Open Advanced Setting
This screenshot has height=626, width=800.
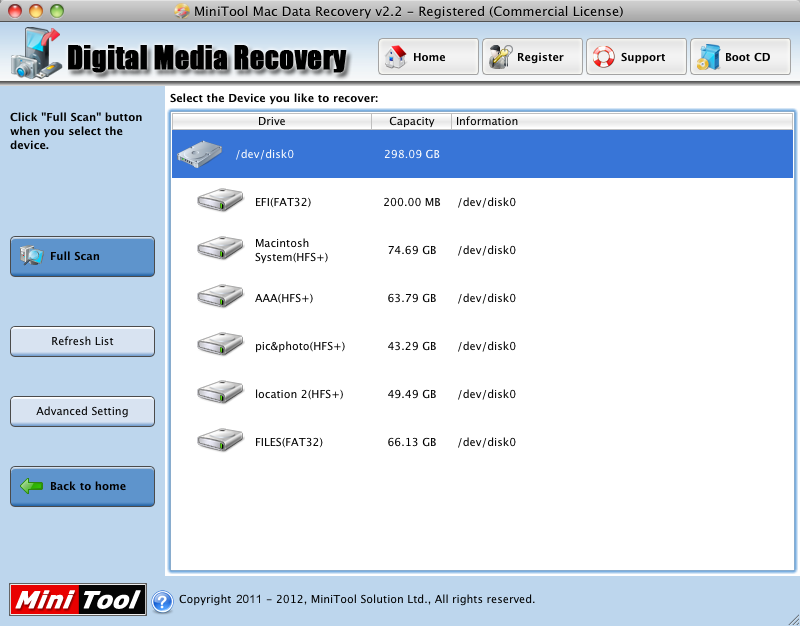click(82, 411)
